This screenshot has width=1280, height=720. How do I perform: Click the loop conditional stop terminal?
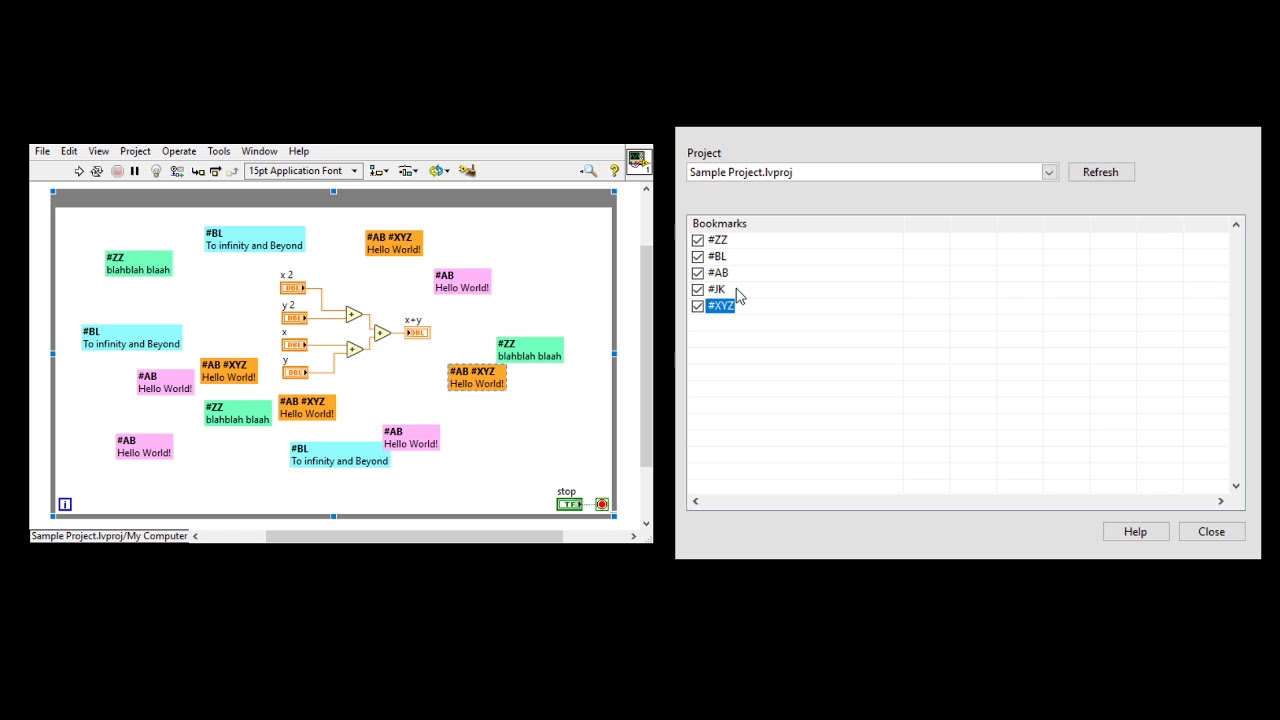click(602, 504)
